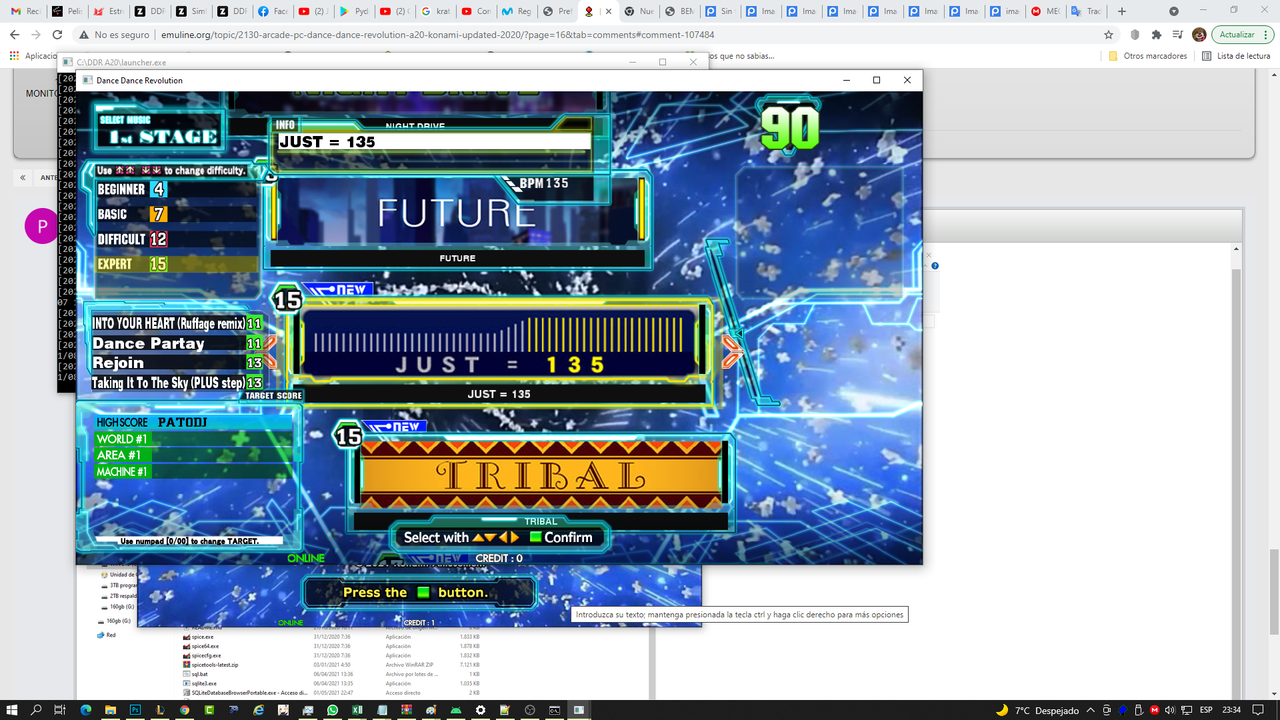Screen dimensions: 1280x720
Task: Open a new Chrome tab
Action: pos(1122,11)
